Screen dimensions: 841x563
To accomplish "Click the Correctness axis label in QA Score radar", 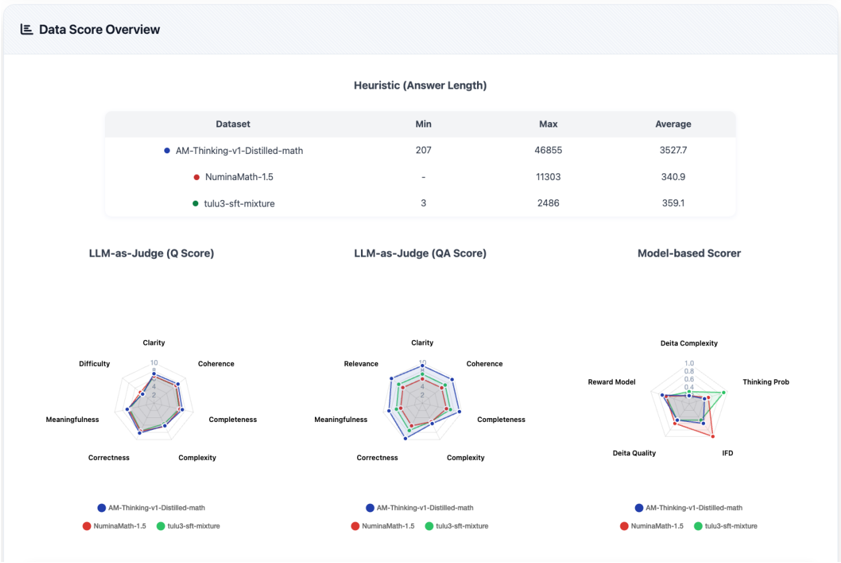I will click(377, 457).
